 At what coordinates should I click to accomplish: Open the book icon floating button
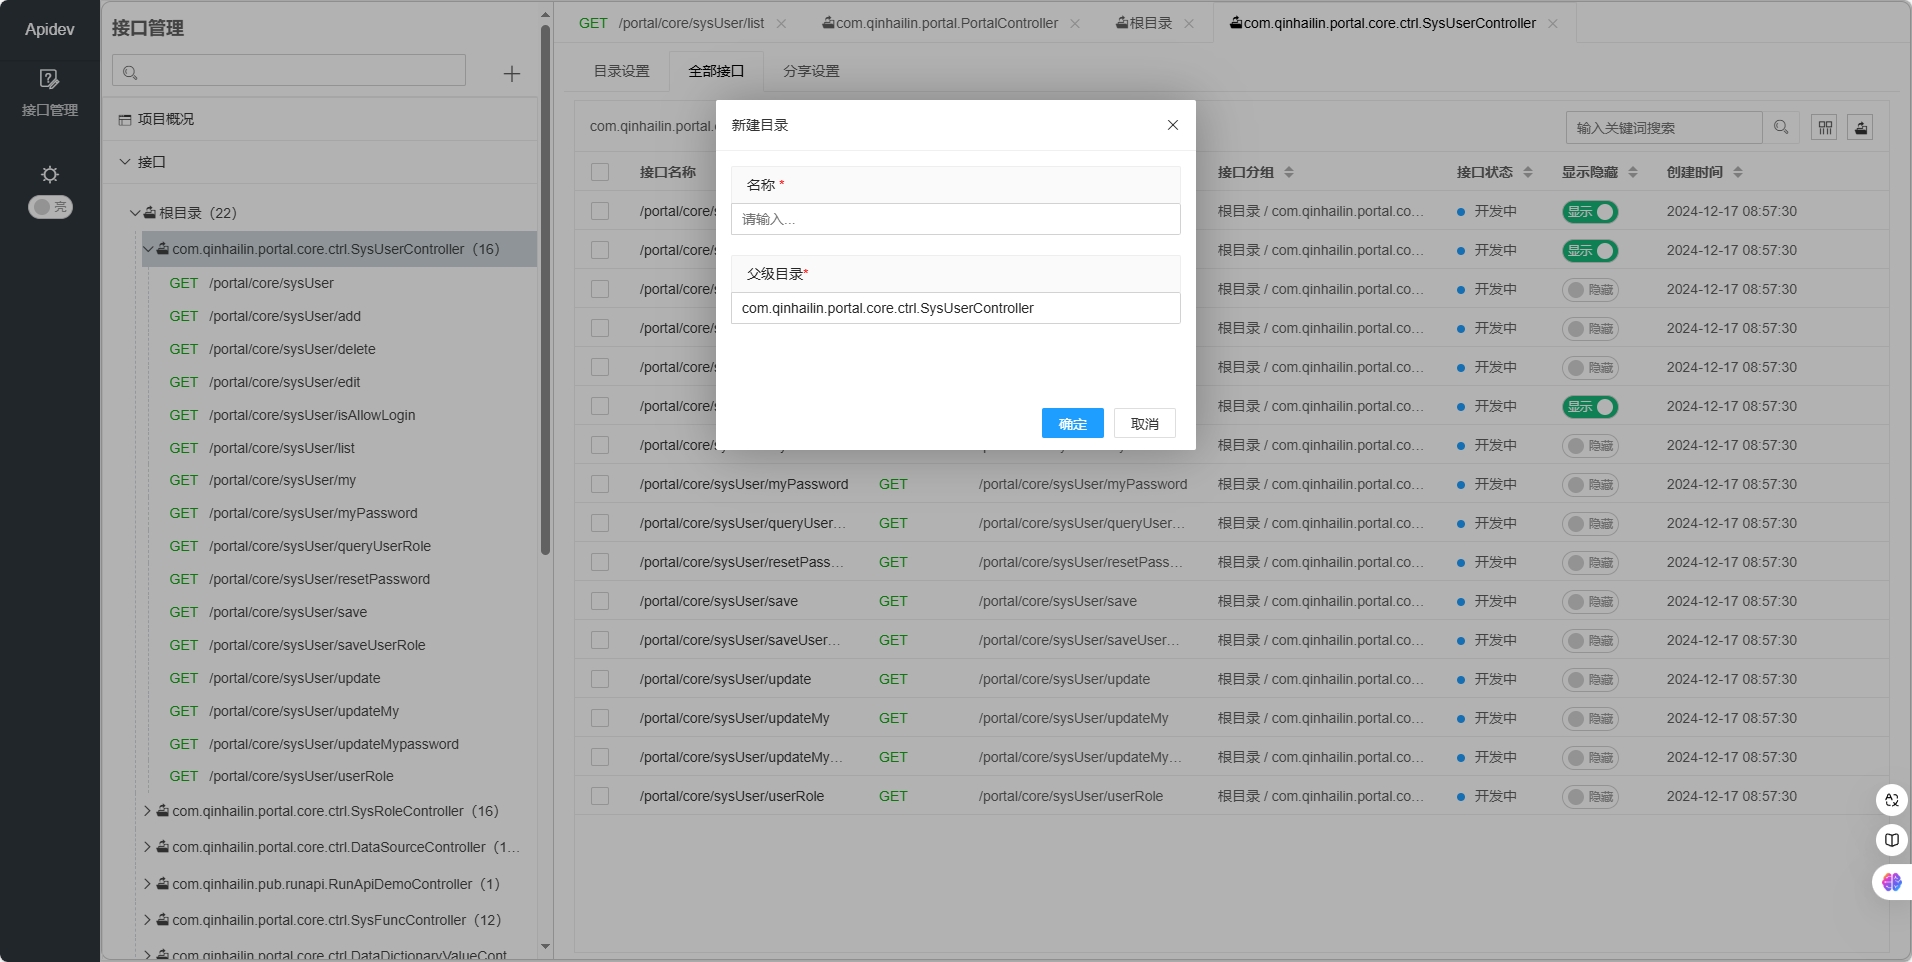[x=1891, y=840]
